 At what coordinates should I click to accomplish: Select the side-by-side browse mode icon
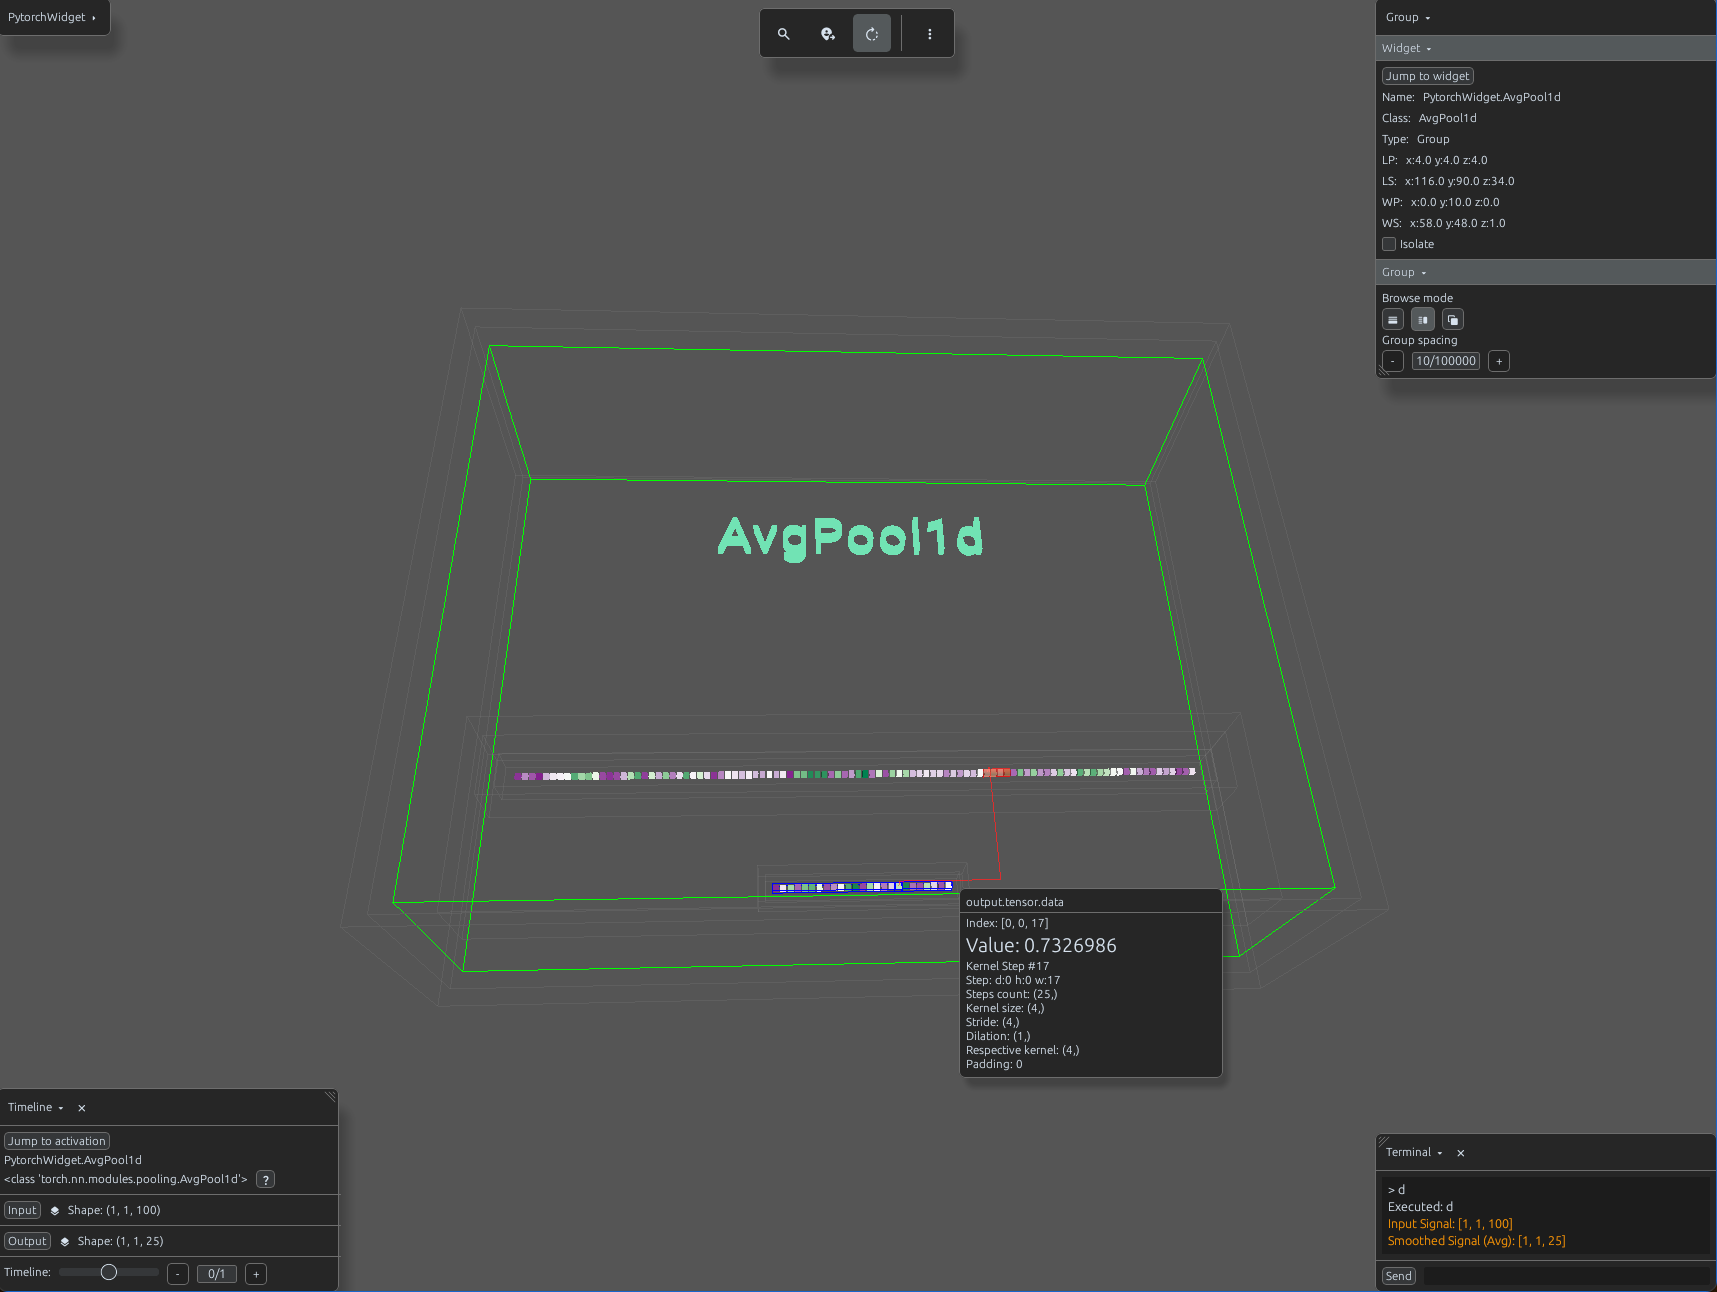click(x=1423, y=320)
